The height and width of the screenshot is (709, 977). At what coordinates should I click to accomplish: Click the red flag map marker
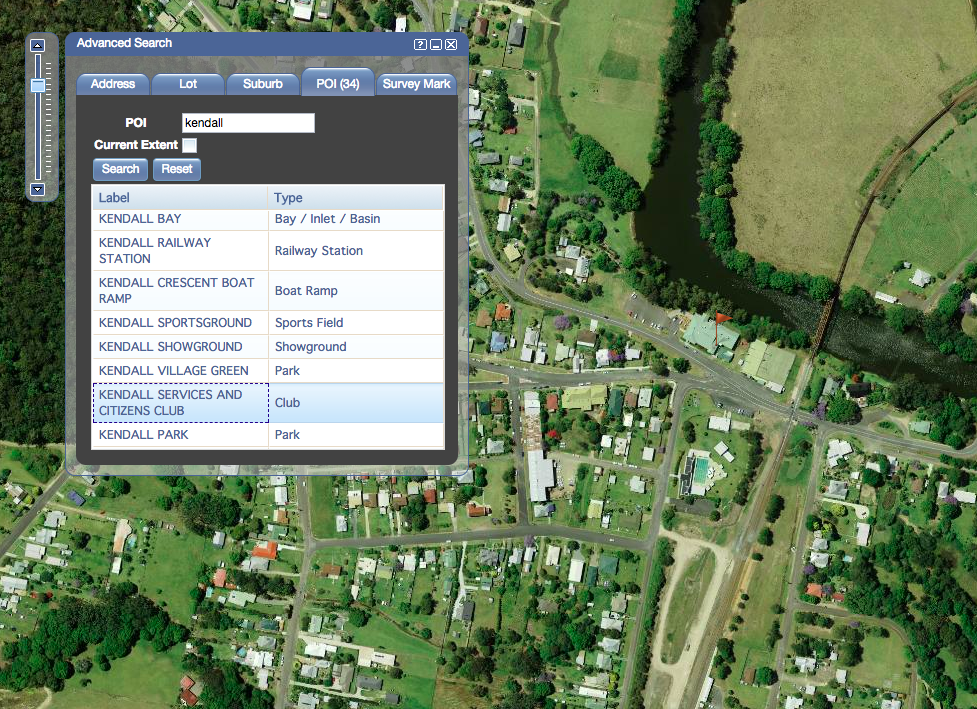pos(720,322)
